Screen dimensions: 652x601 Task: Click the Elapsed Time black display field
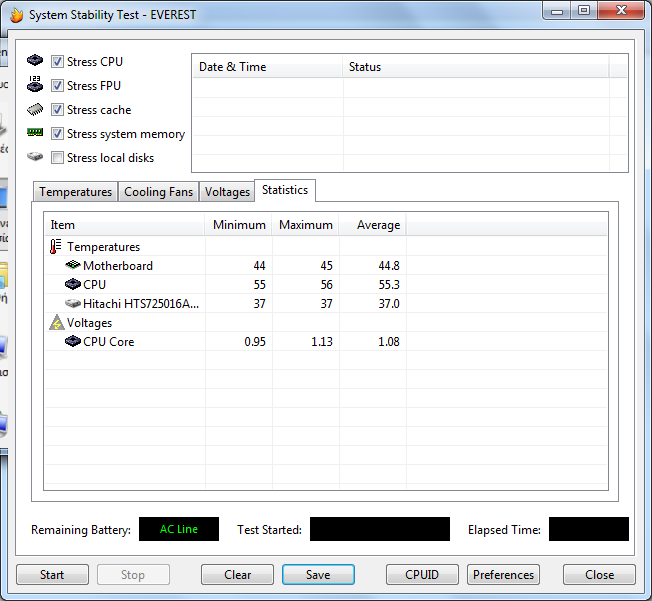tap(589, 529)
